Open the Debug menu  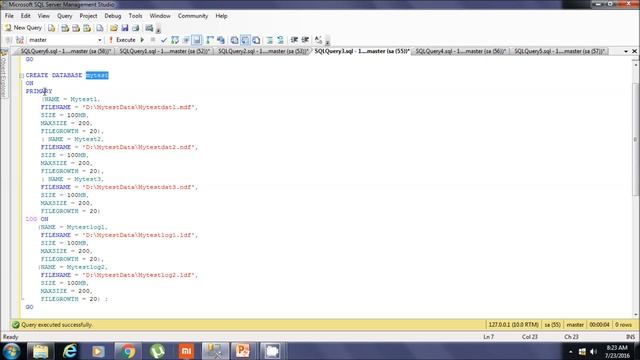[113, 16]
